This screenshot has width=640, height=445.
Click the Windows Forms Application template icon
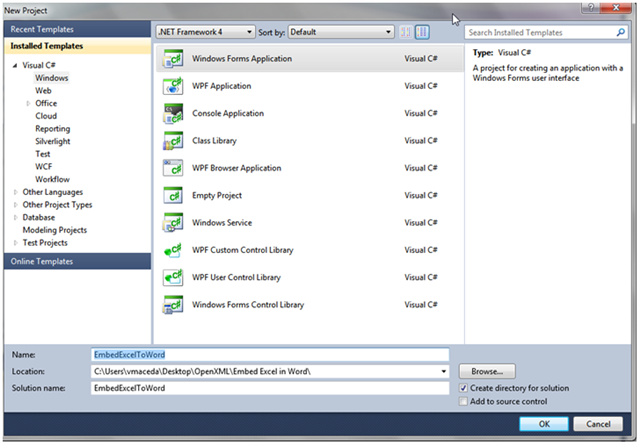(173, 58)
